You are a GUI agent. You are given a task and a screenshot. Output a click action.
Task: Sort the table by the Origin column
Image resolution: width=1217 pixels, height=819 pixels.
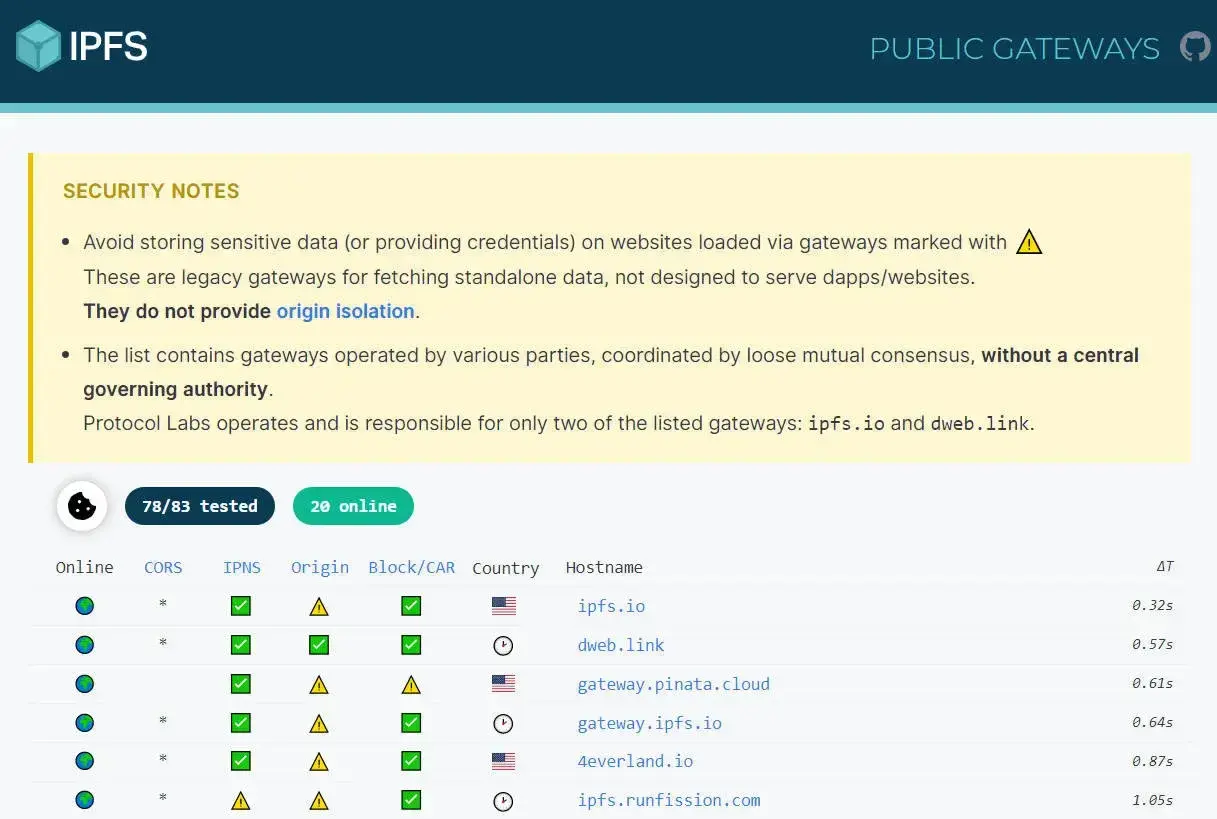319,567
